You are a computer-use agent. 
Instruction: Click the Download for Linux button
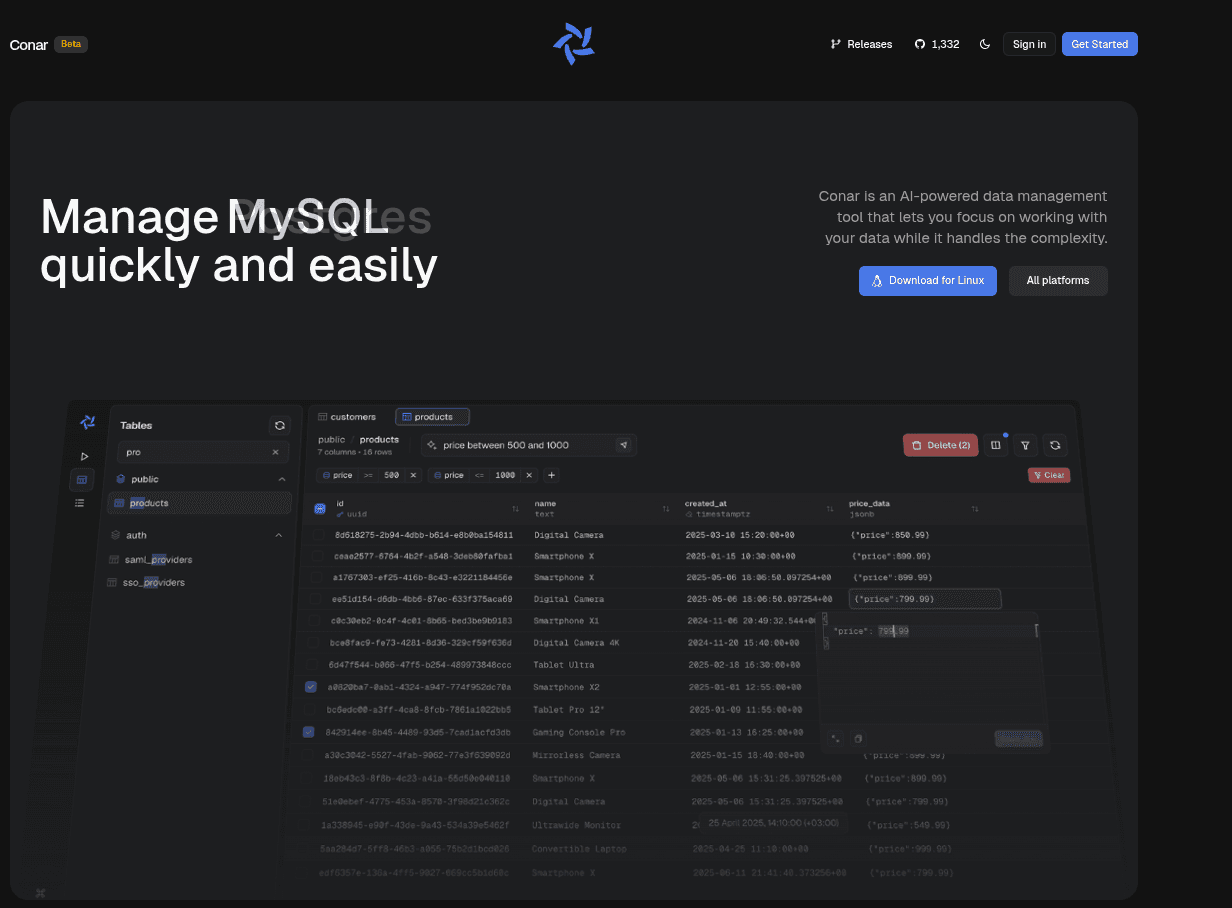(x=927, y=281)
